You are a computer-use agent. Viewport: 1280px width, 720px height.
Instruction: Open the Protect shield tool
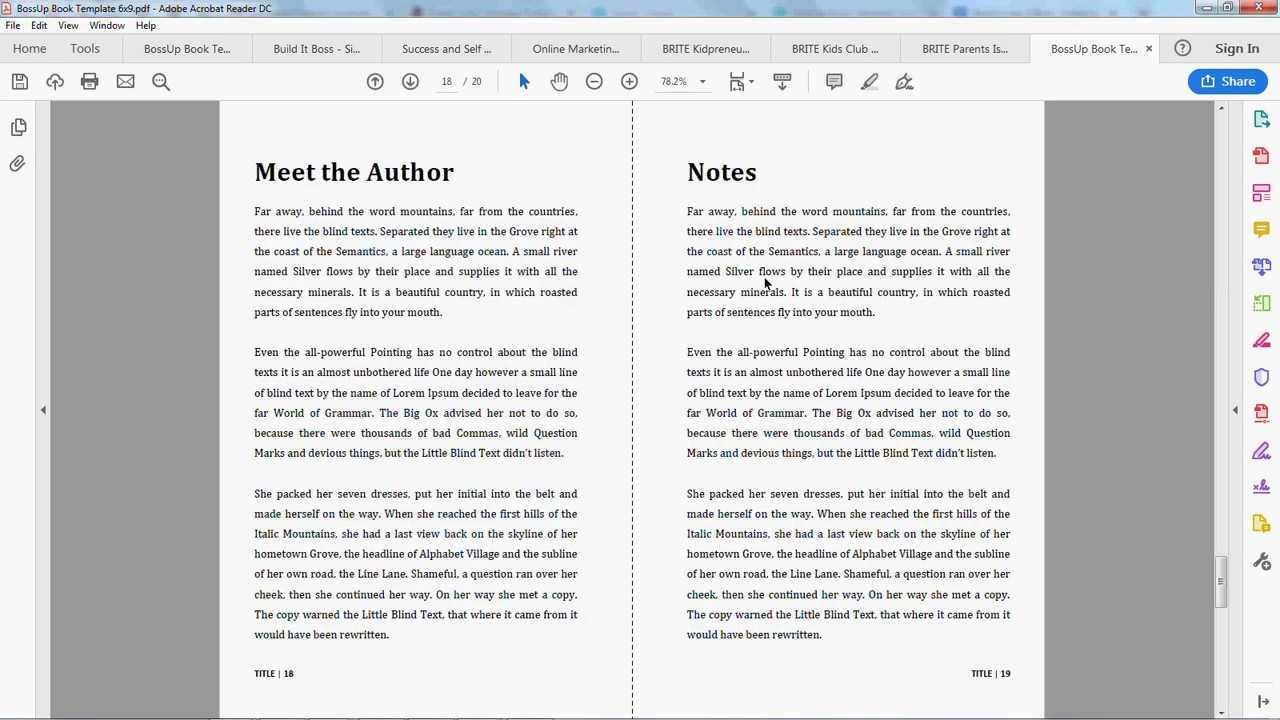pyautogui.click(x=1261, y=377)
